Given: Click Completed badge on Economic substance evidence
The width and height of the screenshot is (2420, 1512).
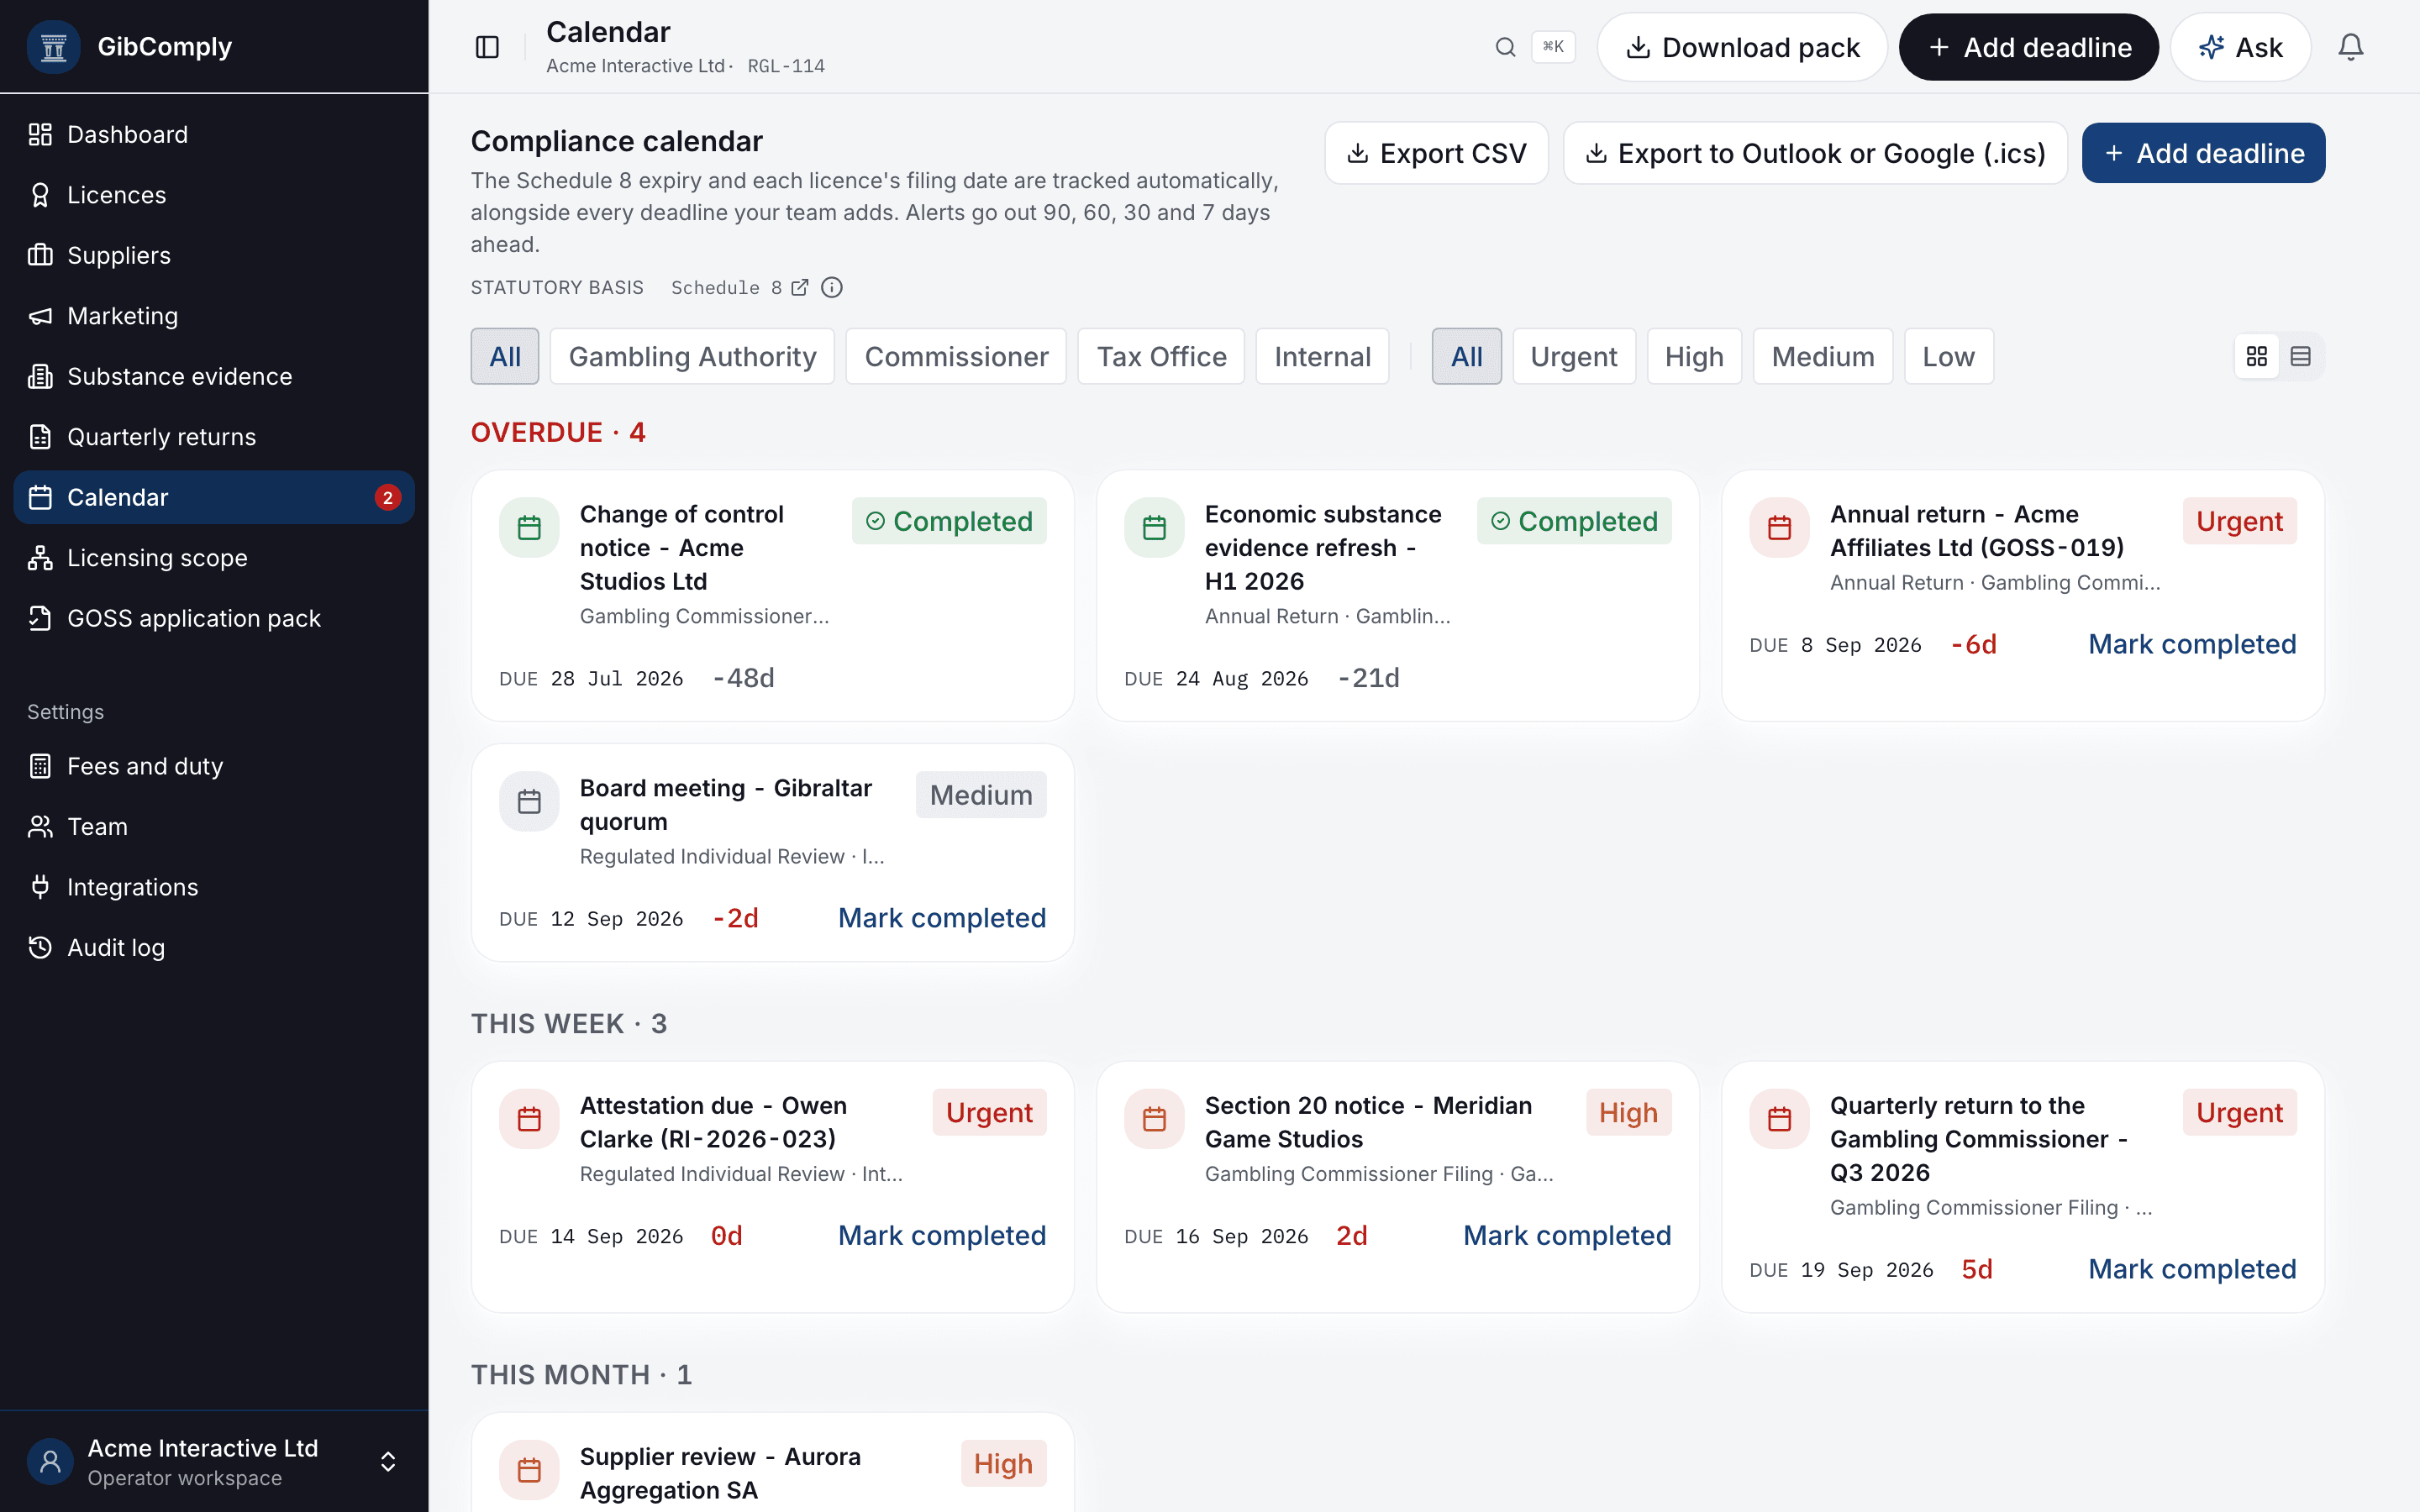Looking at the screenshot, I should tap(1574, 521).
